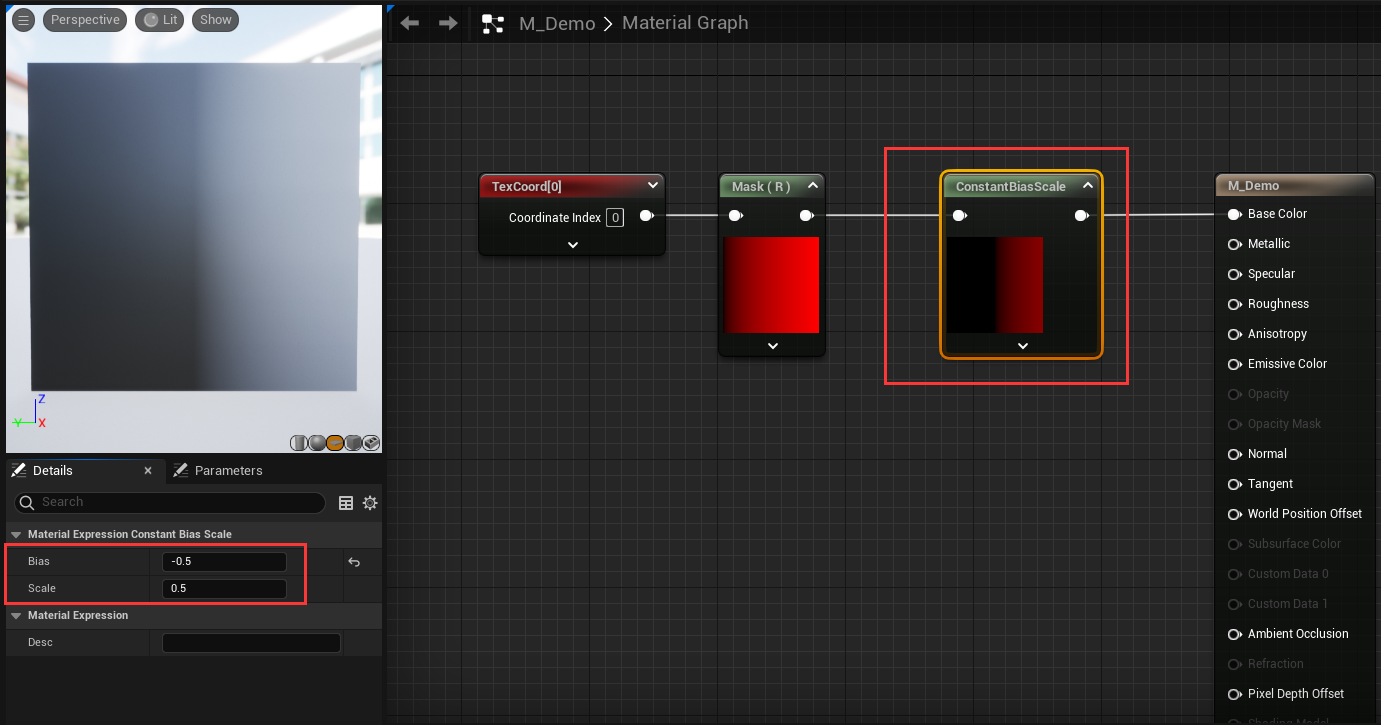Open the viewport hamburger options menu
Screen dimensions: 1381x725
pyautogui.click(x=23, y=20)
